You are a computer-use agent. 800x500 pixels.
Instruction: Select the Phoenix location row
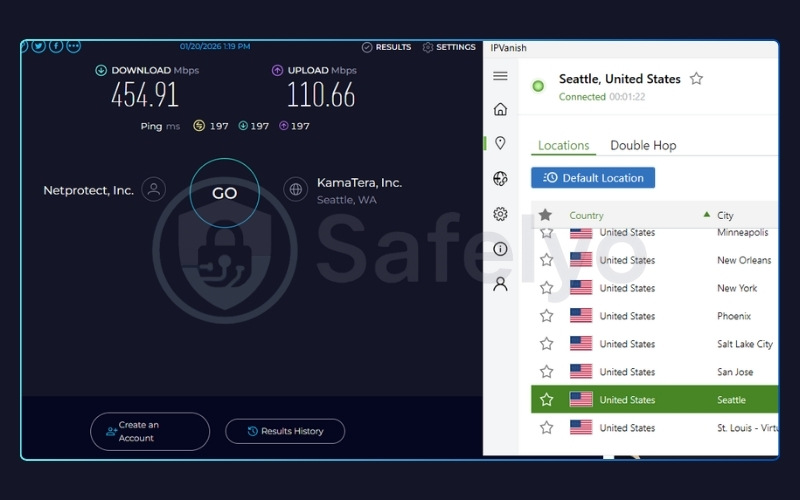click(655, 316)
